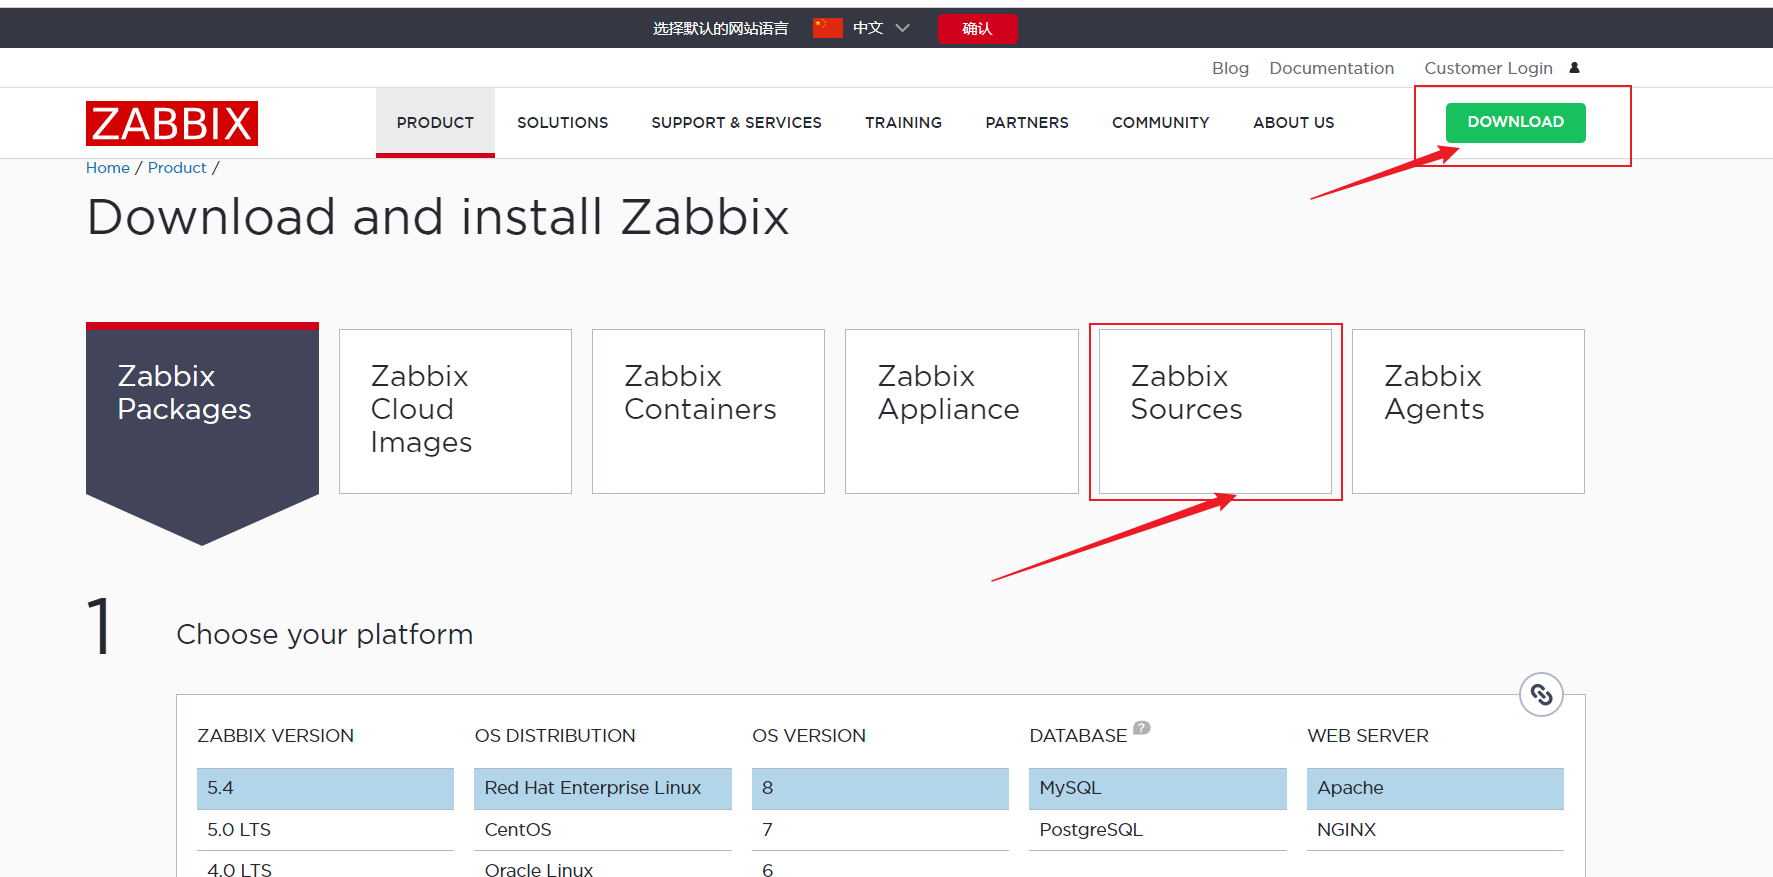Click the Customer Login user icon
Screen dimensions: 1773x877
[1574, 68]
